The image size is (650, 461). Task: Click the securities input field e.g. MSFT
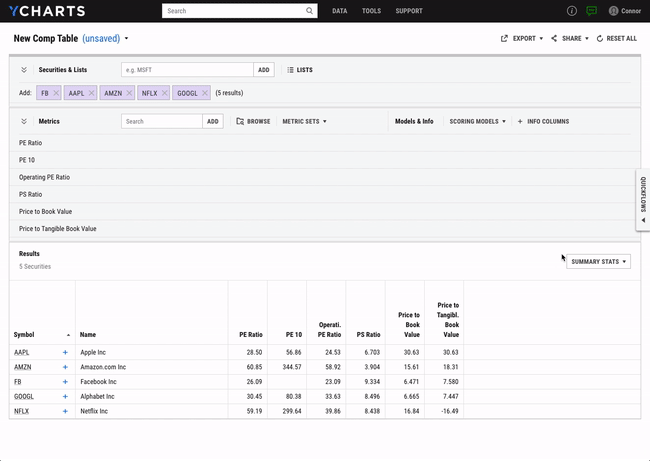click(187, 70)
